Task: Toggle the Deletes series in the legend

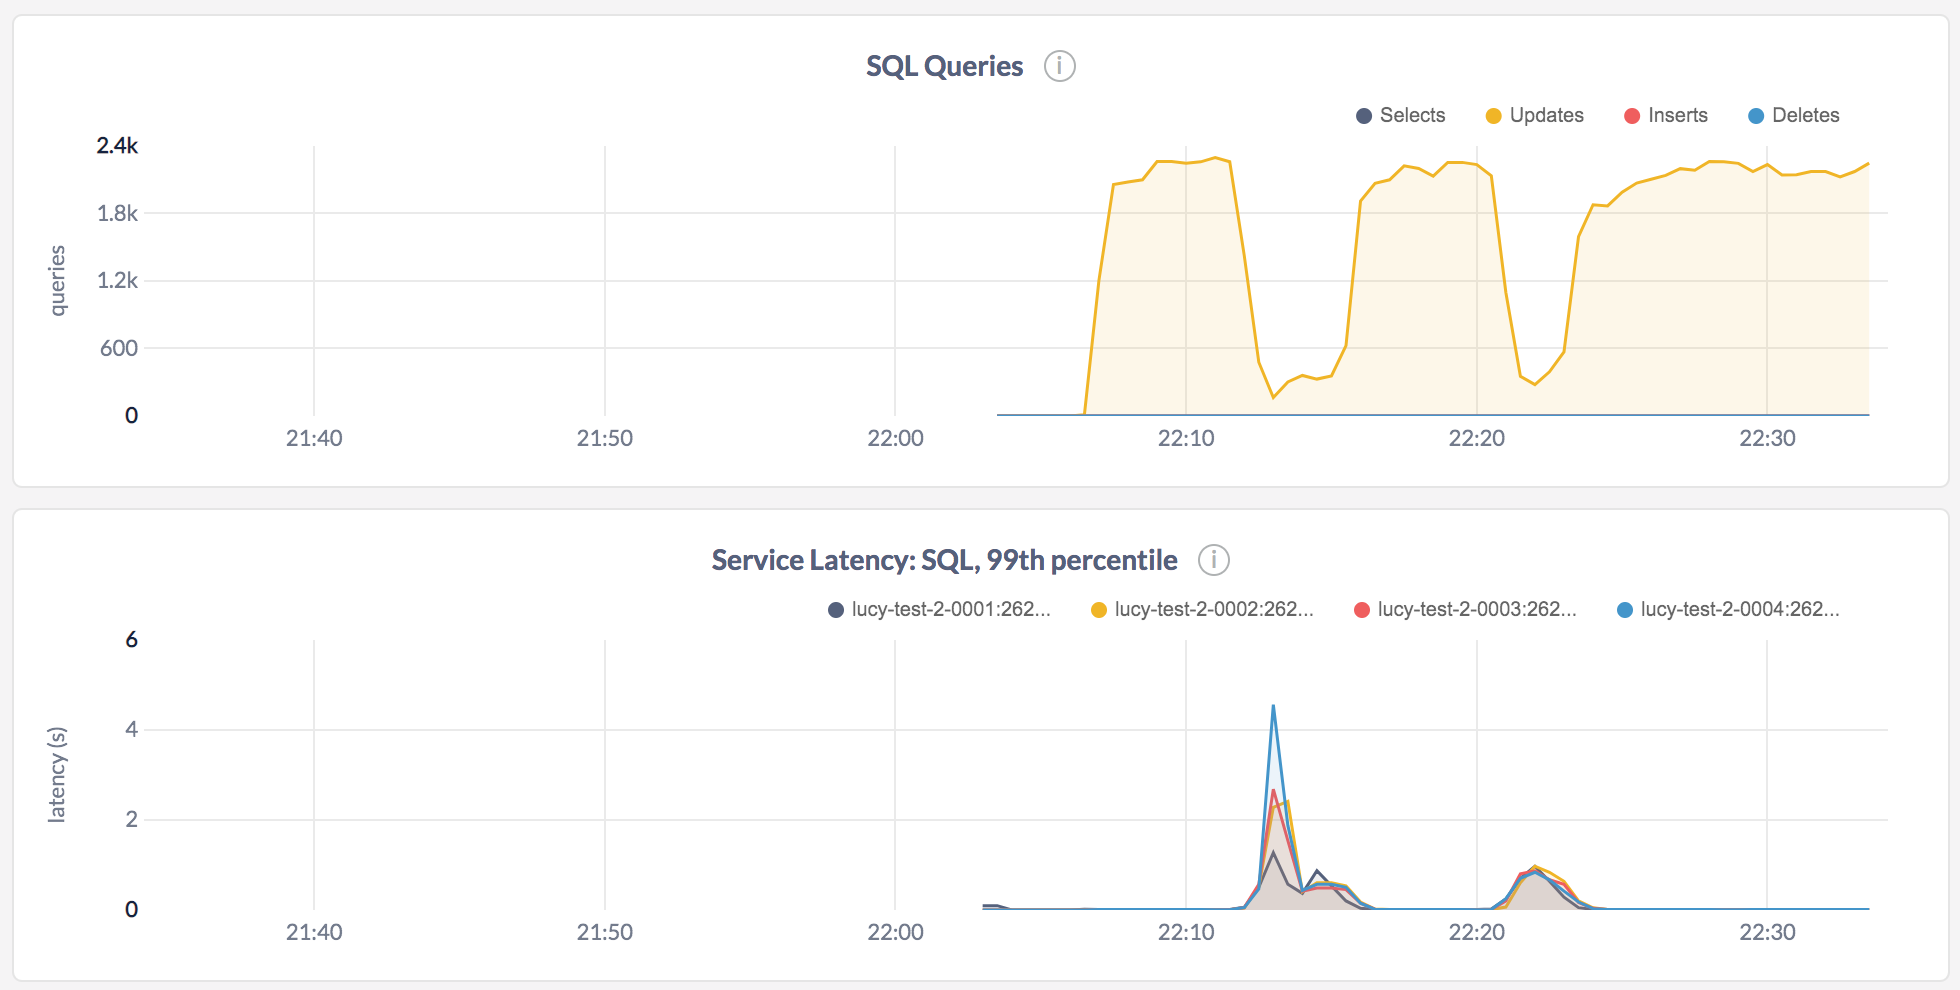Action: point(1793,115)
